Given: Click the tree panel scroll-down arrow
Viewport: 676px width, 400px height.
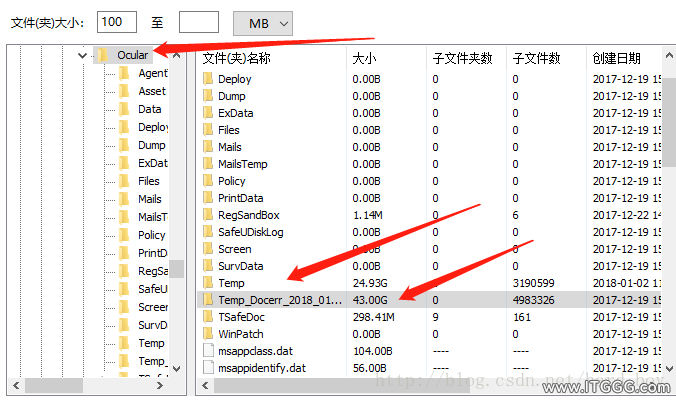Looking at the screenshot, I should pyautogui.click(x=176, y=369).
